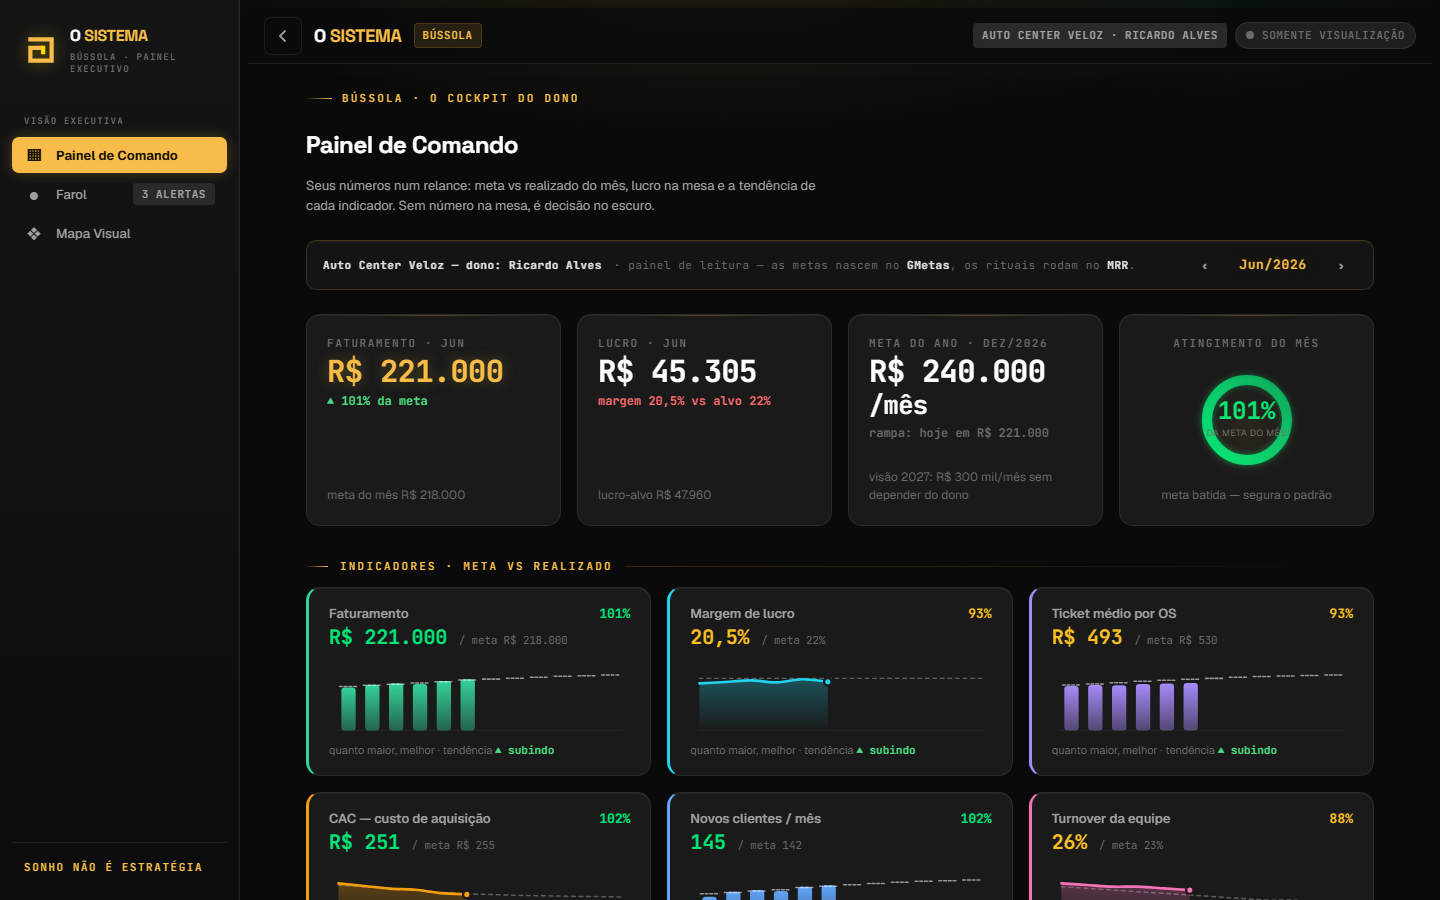Open the Farol sidebar item
Viewport: 1440px width, 900px height.
(x=119, y=194)
